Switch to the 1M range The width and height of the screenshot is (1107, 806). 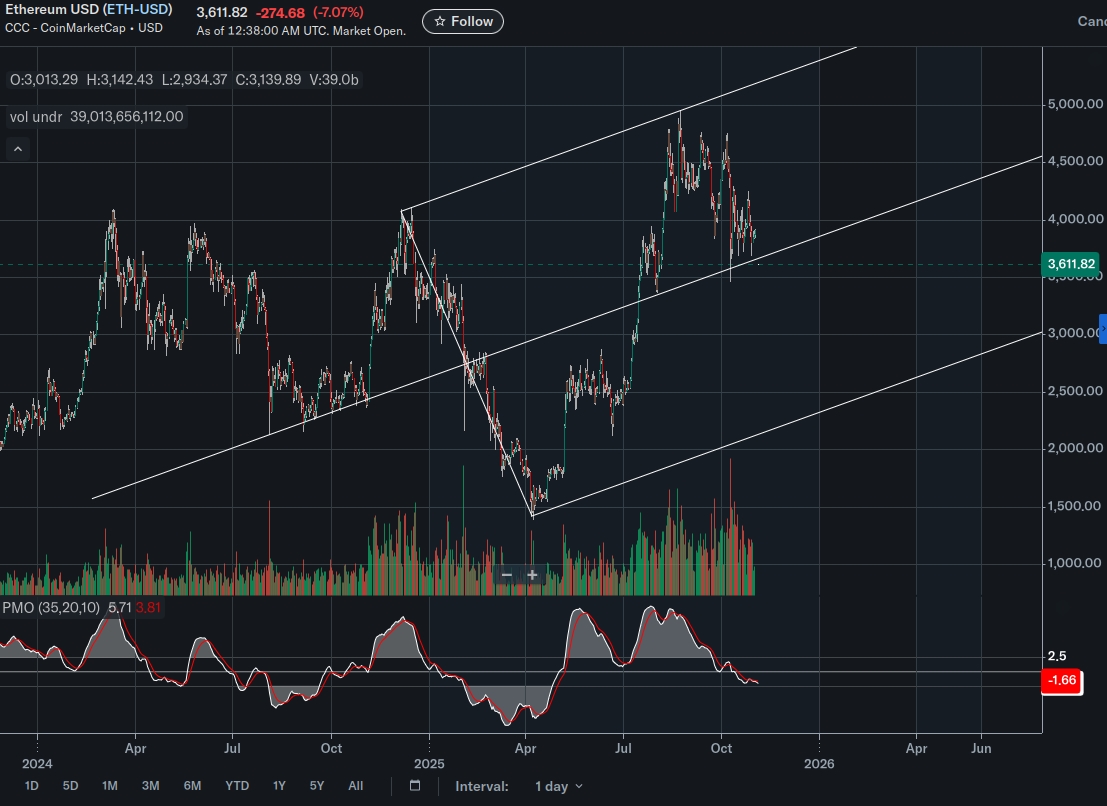coord(110,786)
